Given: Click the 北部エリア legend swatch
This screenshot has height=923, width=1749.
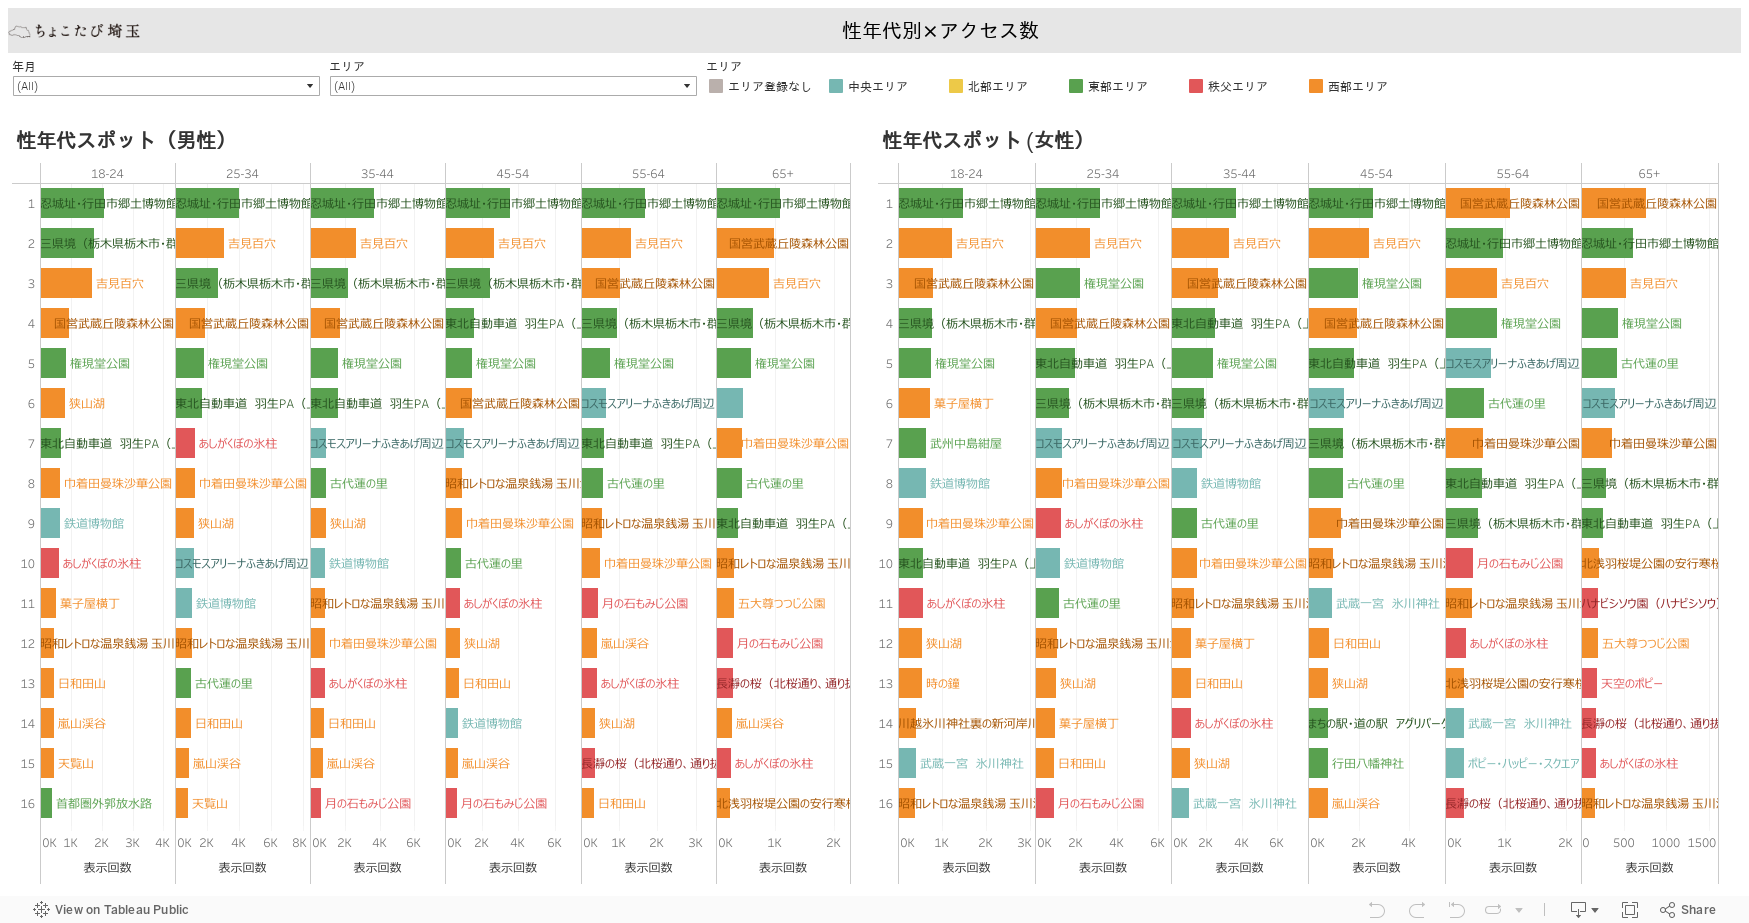Looking at the screenshot, I should pyautogui.click(x=956, y=86).
